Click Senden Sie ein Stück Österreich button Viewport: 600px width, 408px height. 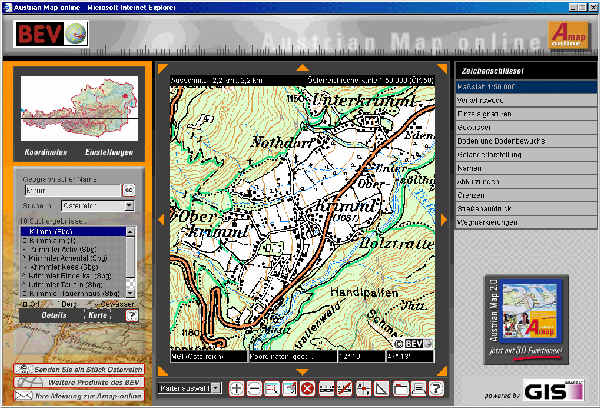click(x=79, y=369)
